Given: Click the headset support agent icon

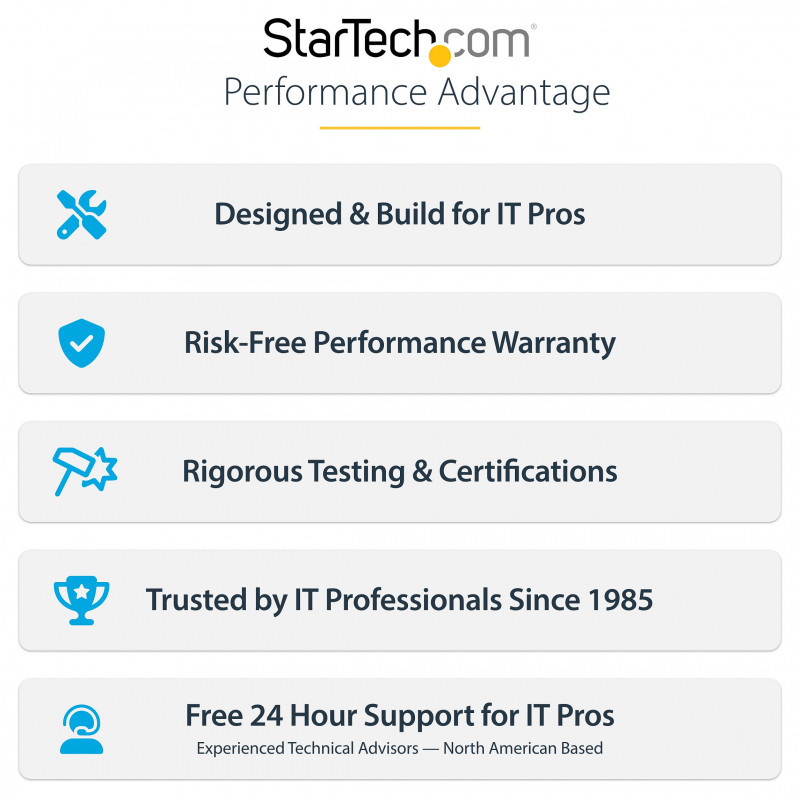Looking at the screenshot, I should point(81,729).
